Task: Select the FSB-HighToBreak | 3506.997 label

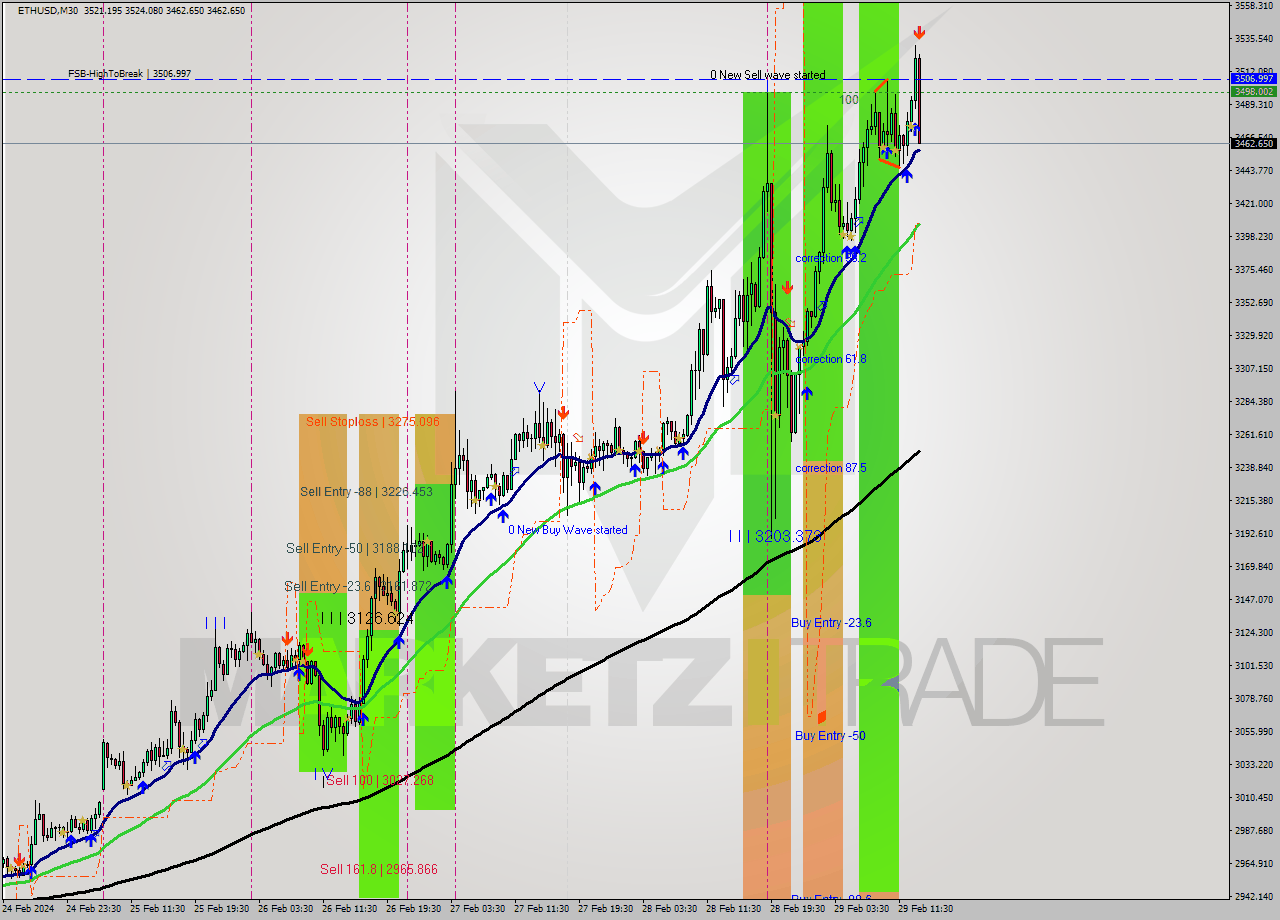Action: pyautogui.click(x=129, y=74)
